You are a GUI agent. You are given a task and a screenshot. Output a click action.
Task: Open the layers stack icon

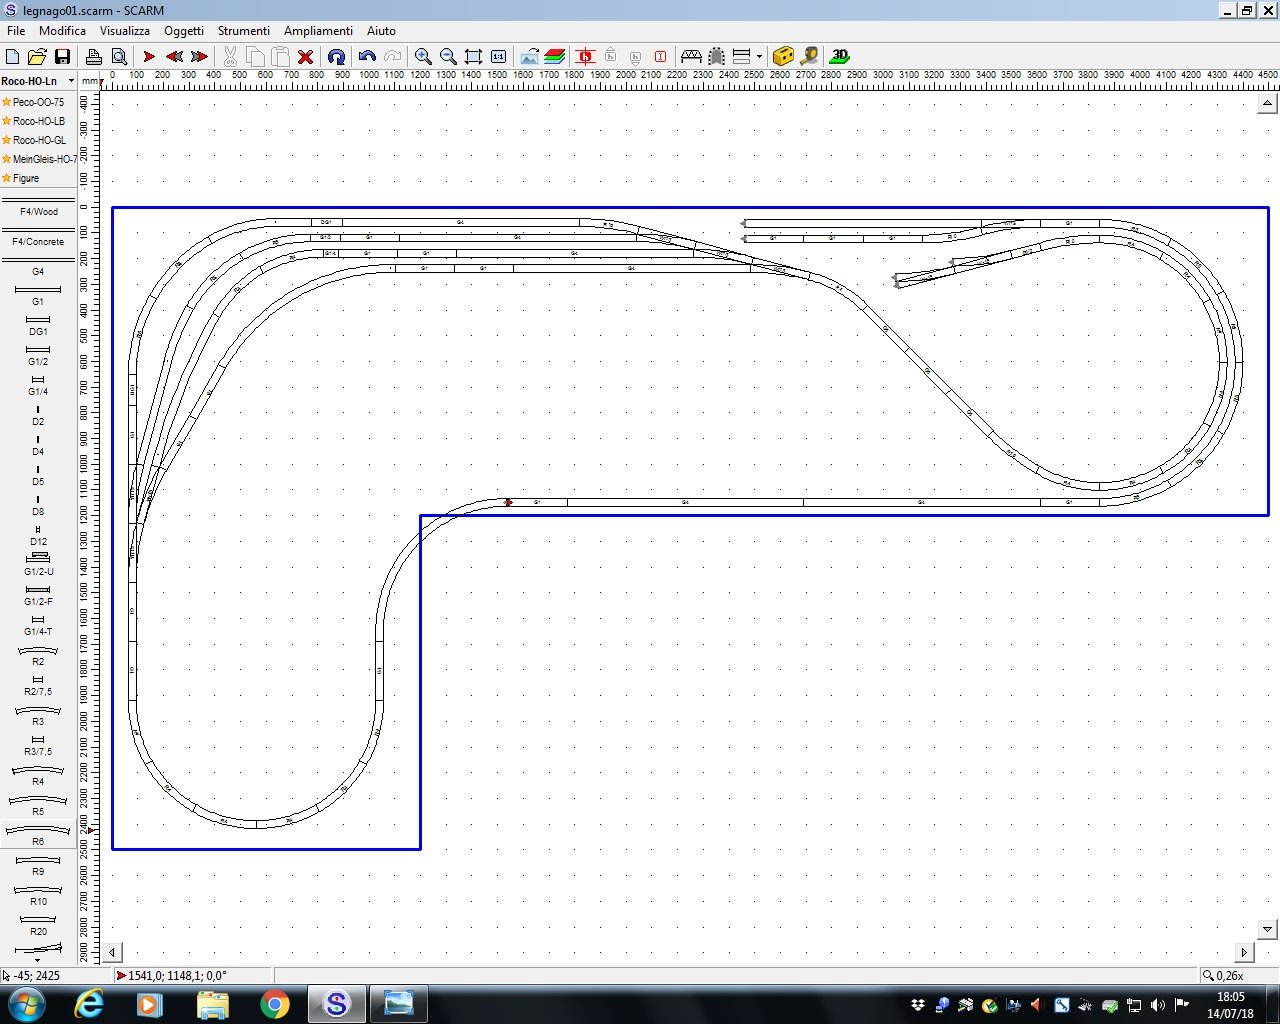555,57
